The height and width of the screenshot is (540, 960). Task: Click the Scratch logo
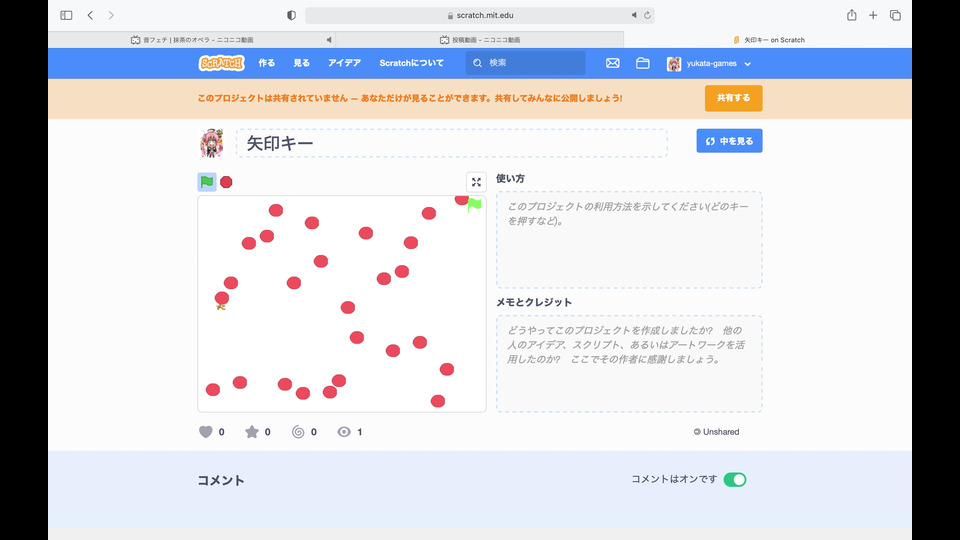[x=221, y=63]
